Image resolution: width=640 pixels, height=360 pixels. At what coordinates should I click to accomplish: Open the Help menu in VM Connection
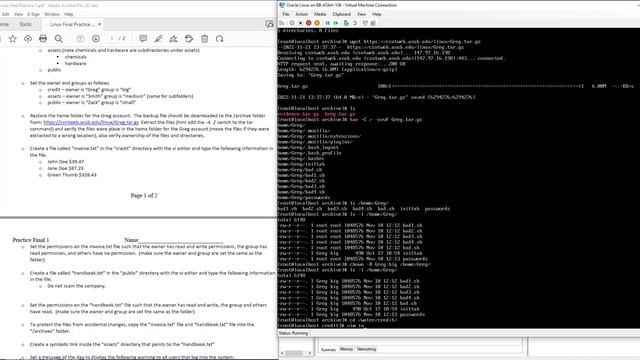pyautogui.click(x=377, y=14)
